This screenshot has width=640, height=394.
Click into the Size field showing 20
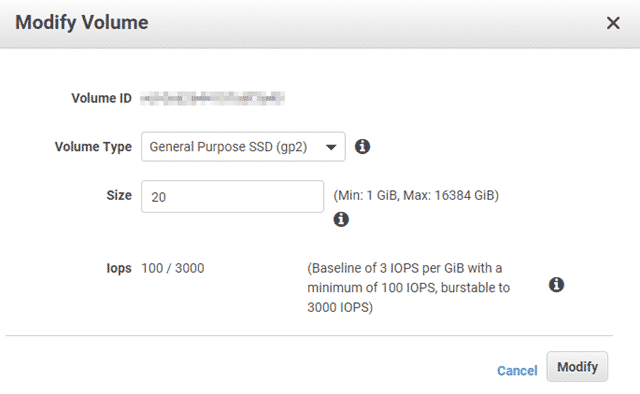pos(232,196)
